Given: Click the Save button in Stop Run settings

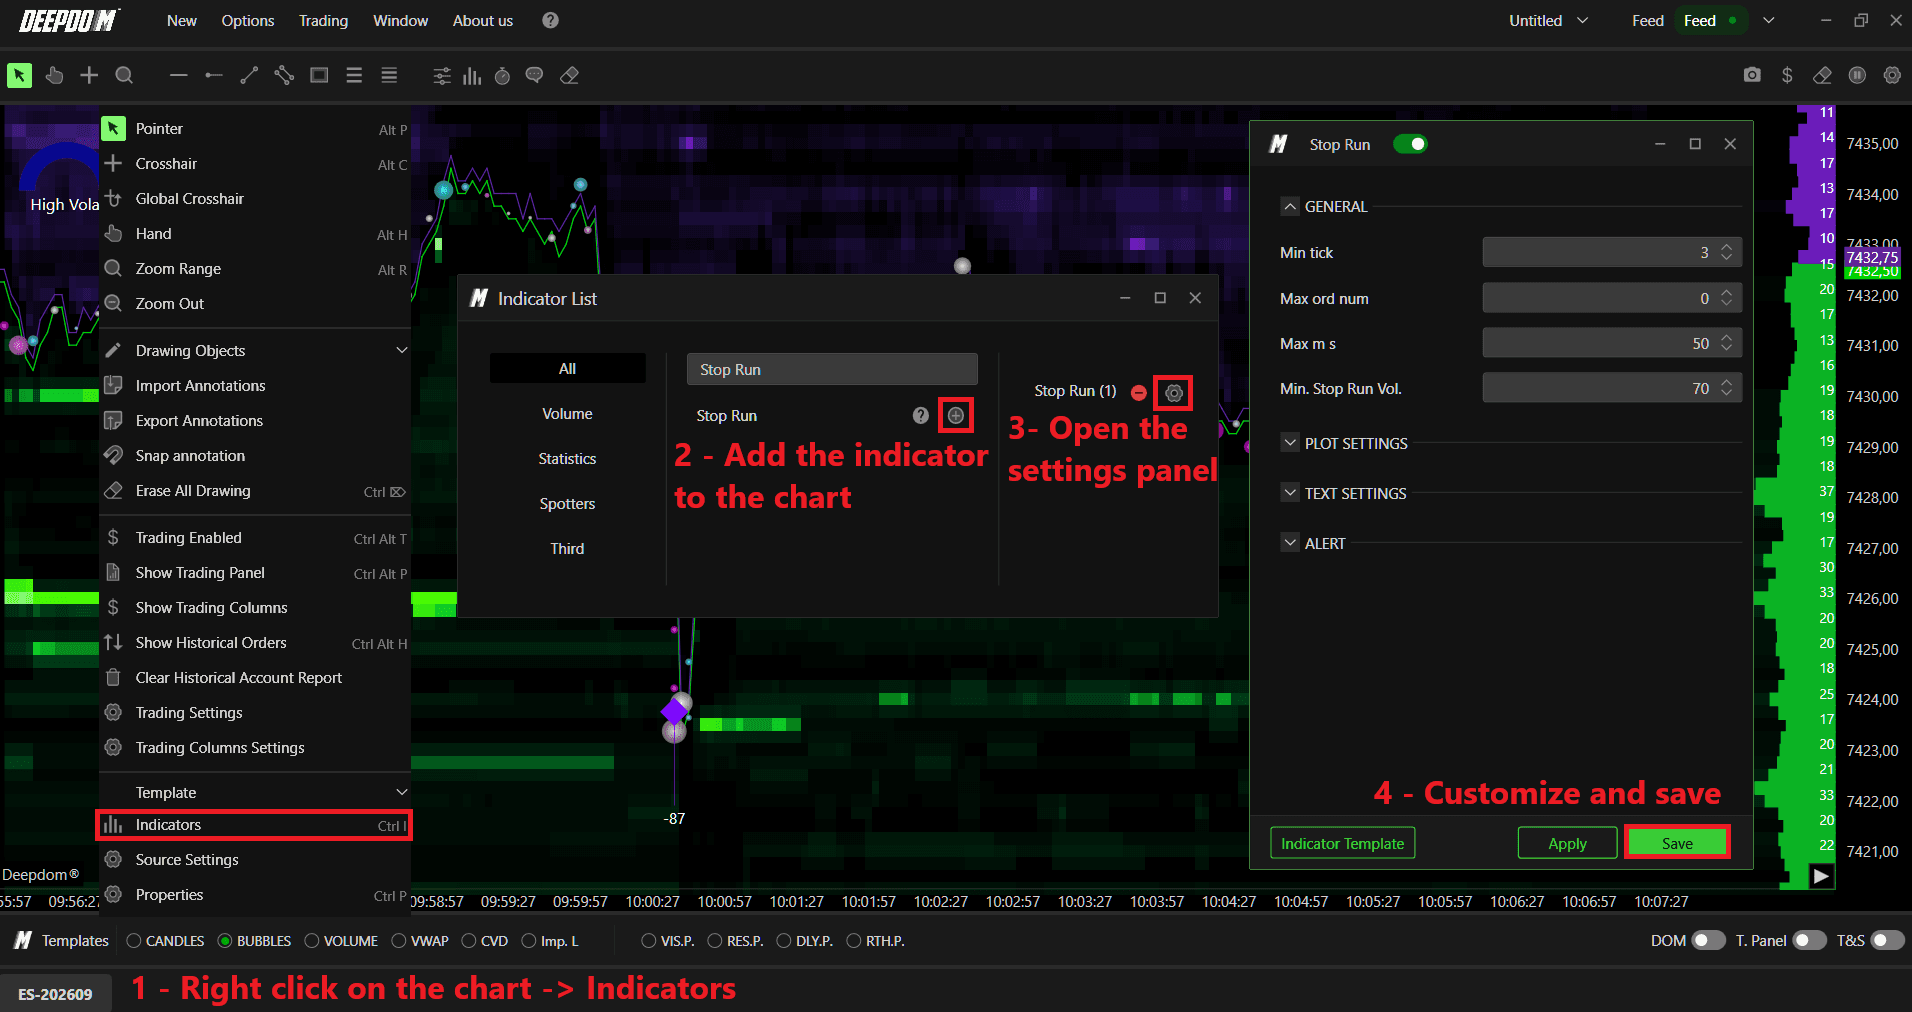Looking at the screenshot, I should pyautogui.click(x=1677, y=843).
